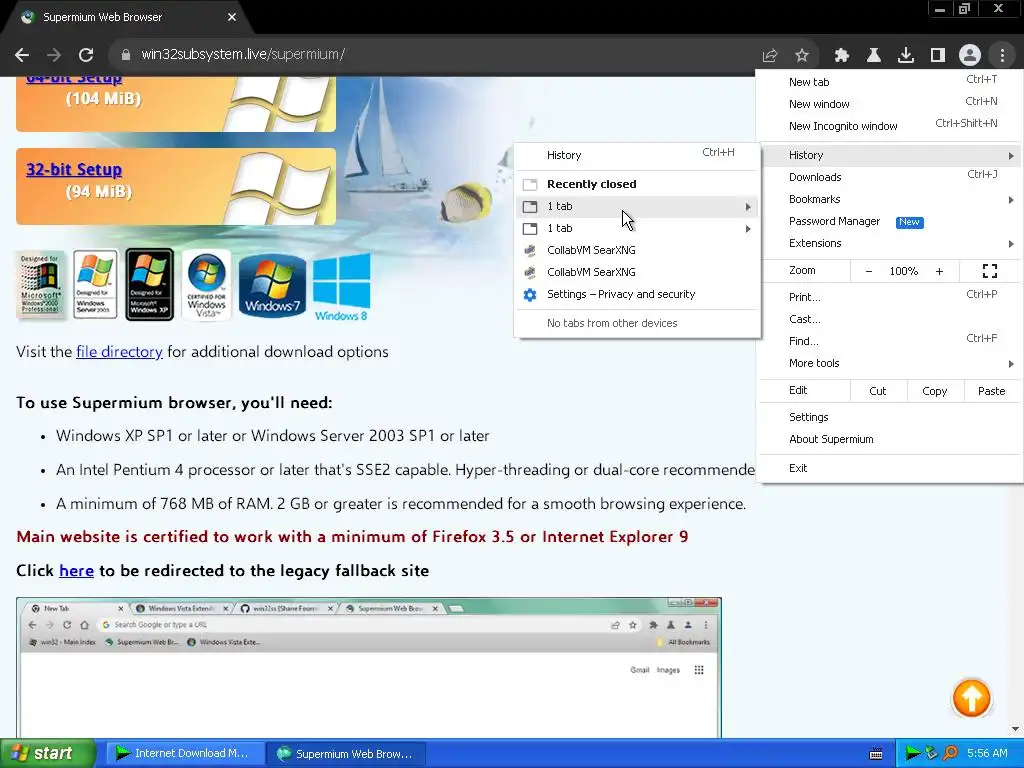
Task: Reopen Settings – Privacy and security entry
Action: click(637, 295)
